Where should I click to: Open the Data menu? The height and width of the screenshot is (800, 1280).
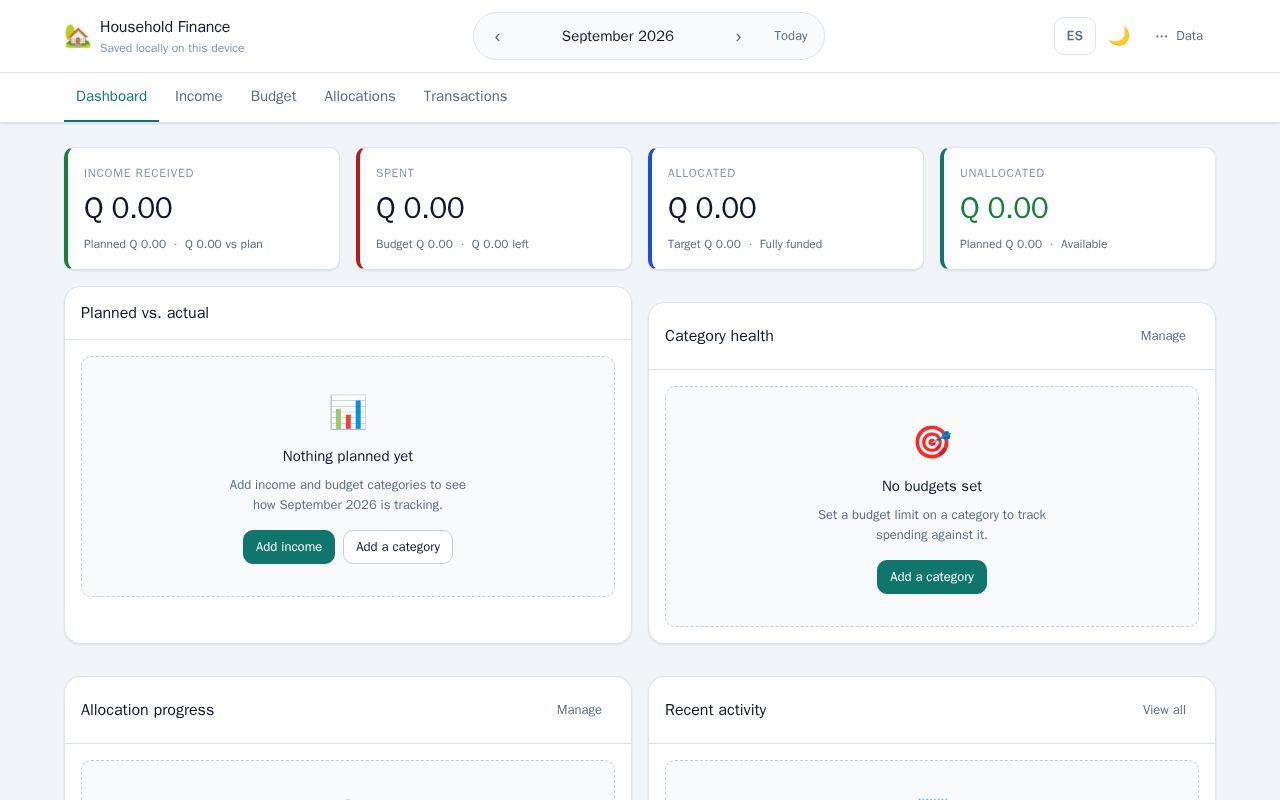click(1179, 36)
